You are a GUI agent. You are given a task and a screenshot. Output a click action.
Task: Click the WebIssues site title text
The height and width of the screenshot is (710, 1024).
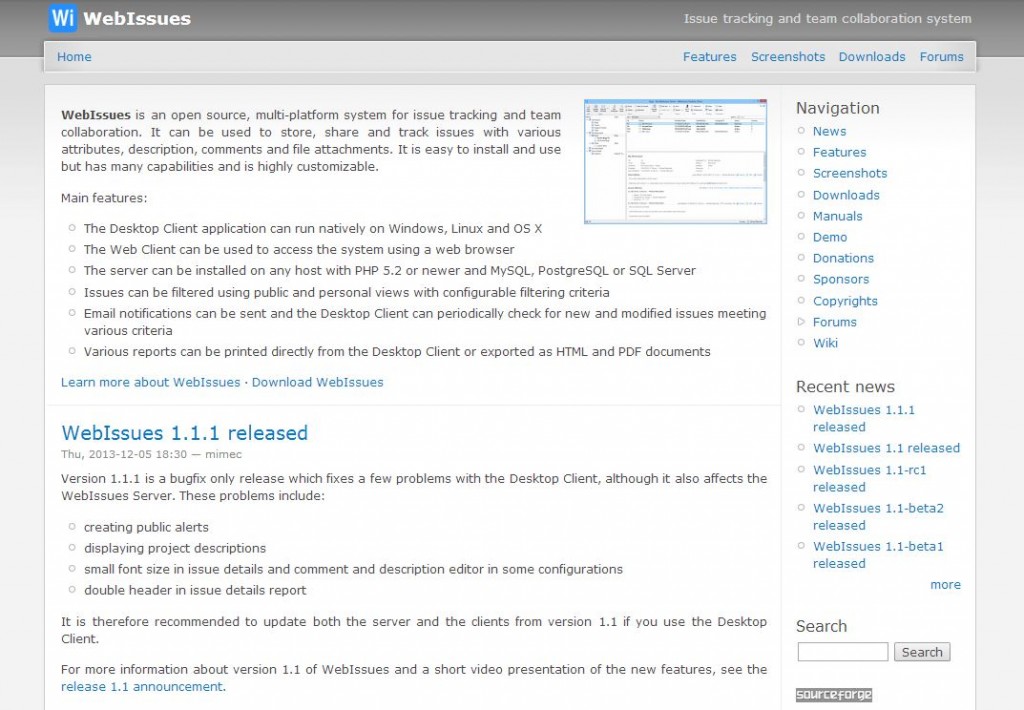(x=137, y=18)
